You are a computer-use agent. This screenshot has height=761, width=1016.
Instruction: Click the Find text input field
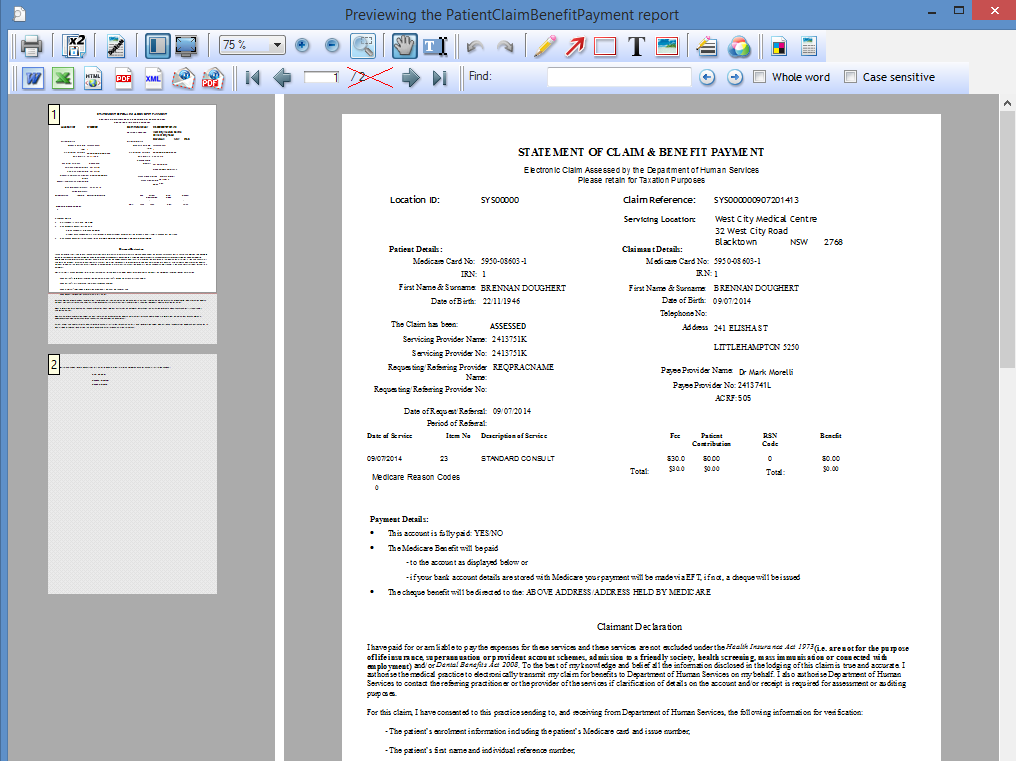[619, 77]
